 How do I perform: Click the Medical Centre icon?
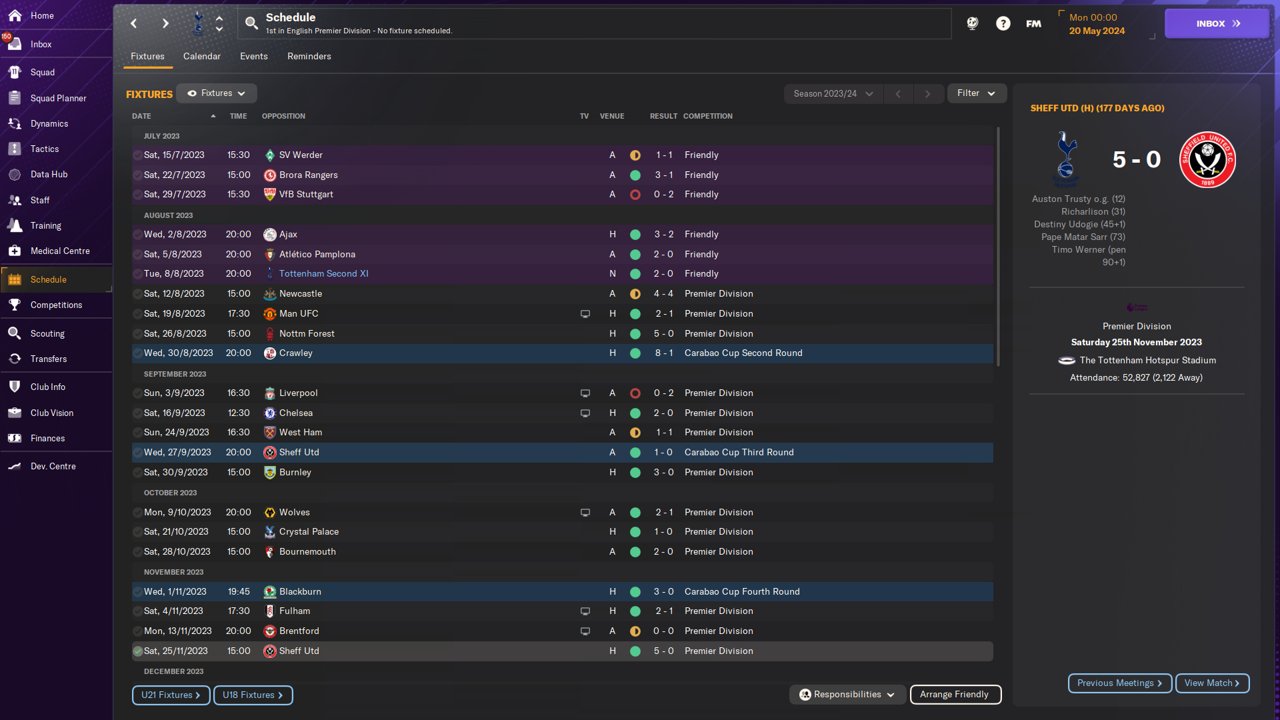pyautogui.click(x=14, y=251)
